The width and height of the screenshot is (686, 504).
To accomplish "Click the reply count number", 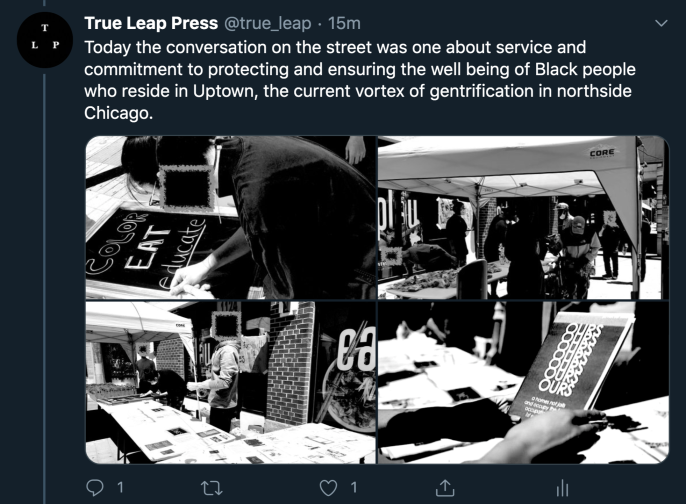I will pyautogui.click(x=120, y=487).
